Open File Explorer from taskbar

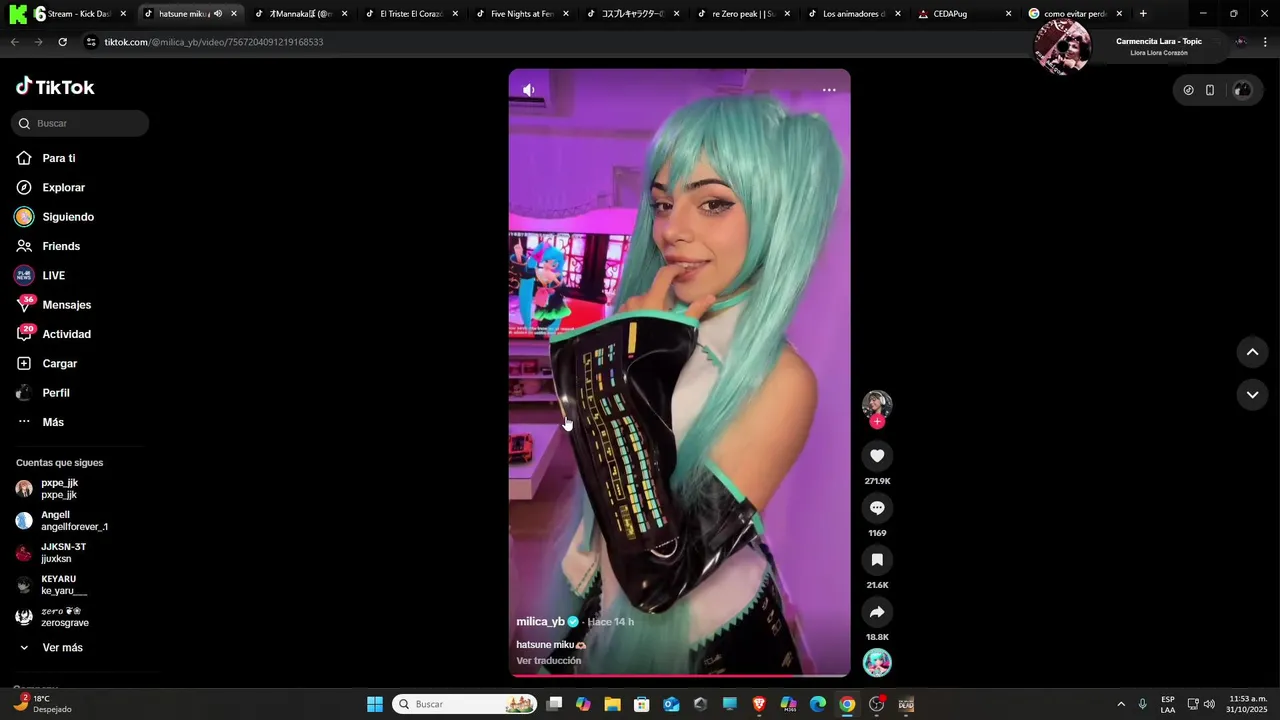612,704
